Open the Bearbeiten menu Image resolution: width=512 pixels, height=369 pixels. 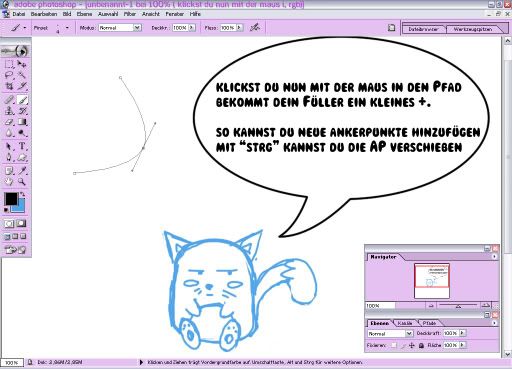point(44,14)
